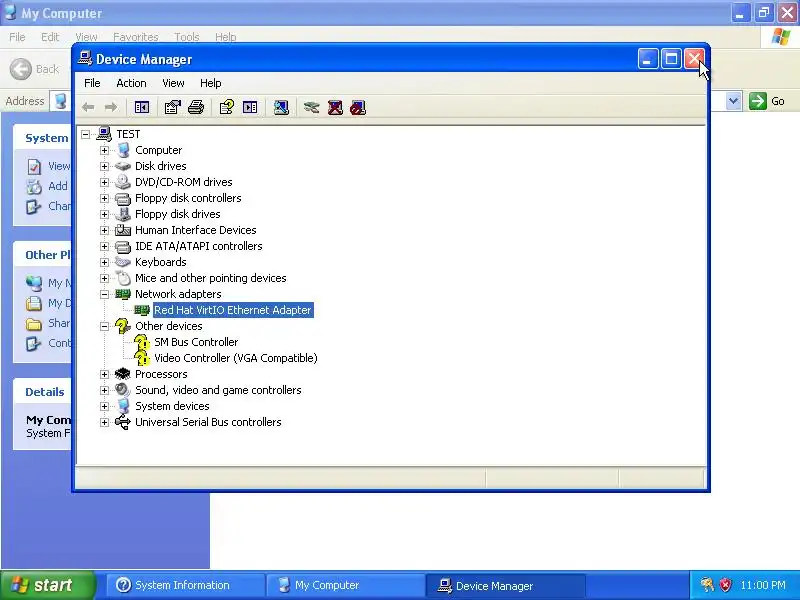Open the Device Manager Help menu
Viewport: 800px width, 600px height.
click(210, 83)
